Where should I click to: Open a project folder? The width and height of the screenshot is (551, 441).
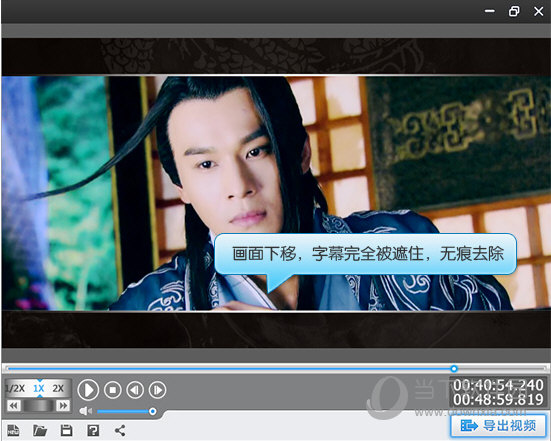coord(40,430)
